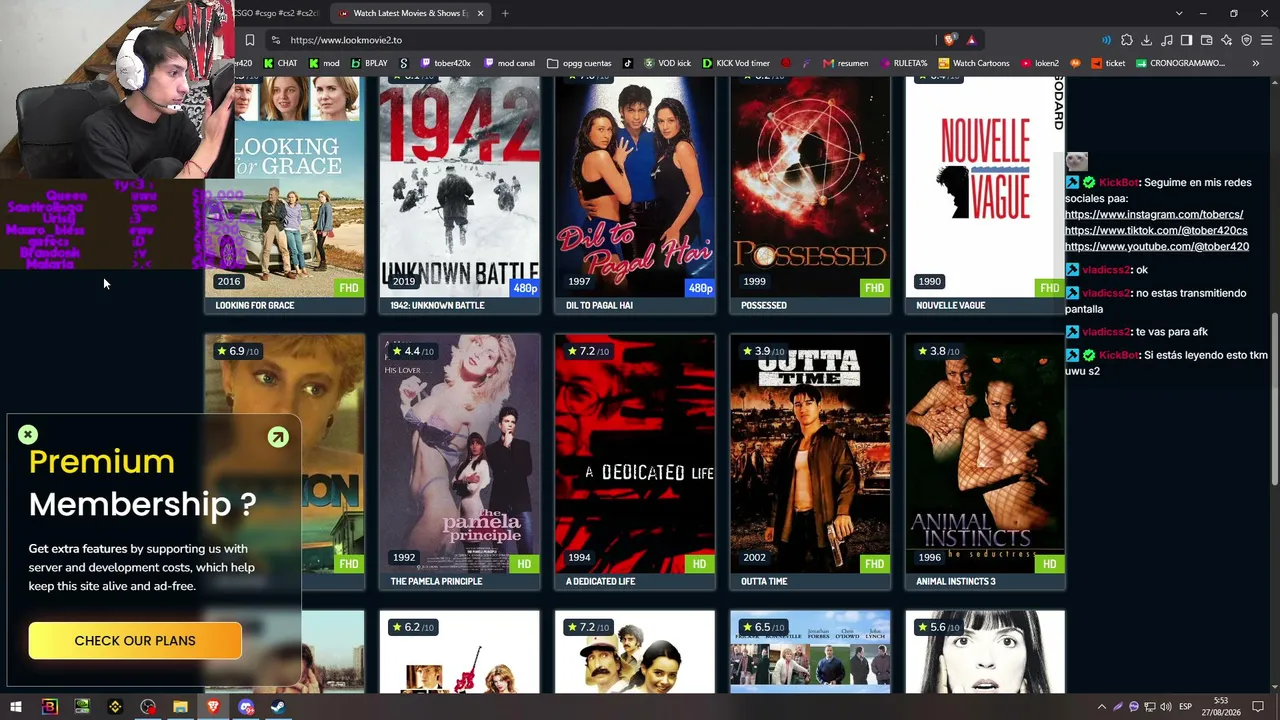Close the Premium Membership popup
The width and height of the screenshot is (1280, 720).
28,435
